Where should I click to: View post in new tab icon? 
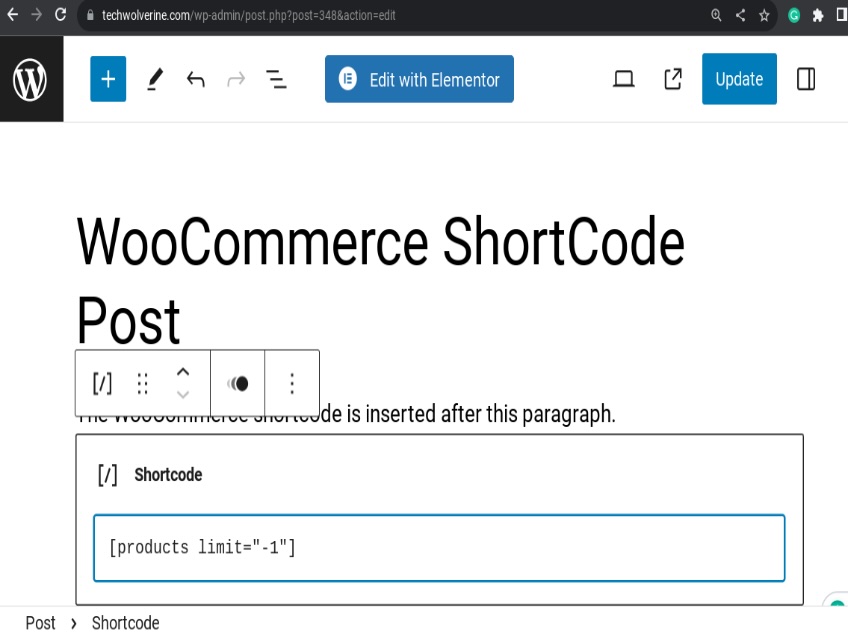[x=673, y=79]
